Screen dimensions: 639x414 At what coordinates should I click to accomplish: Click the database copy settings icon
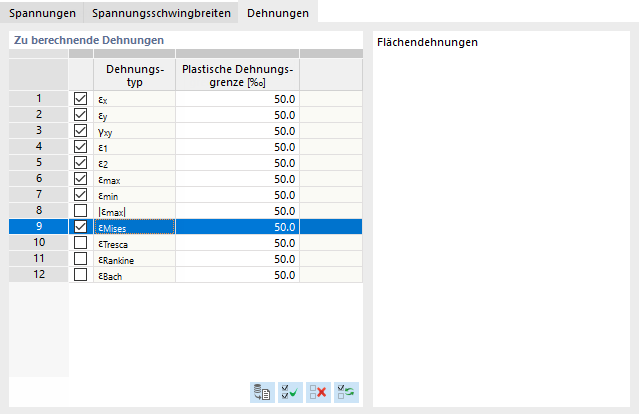point(262,392)
